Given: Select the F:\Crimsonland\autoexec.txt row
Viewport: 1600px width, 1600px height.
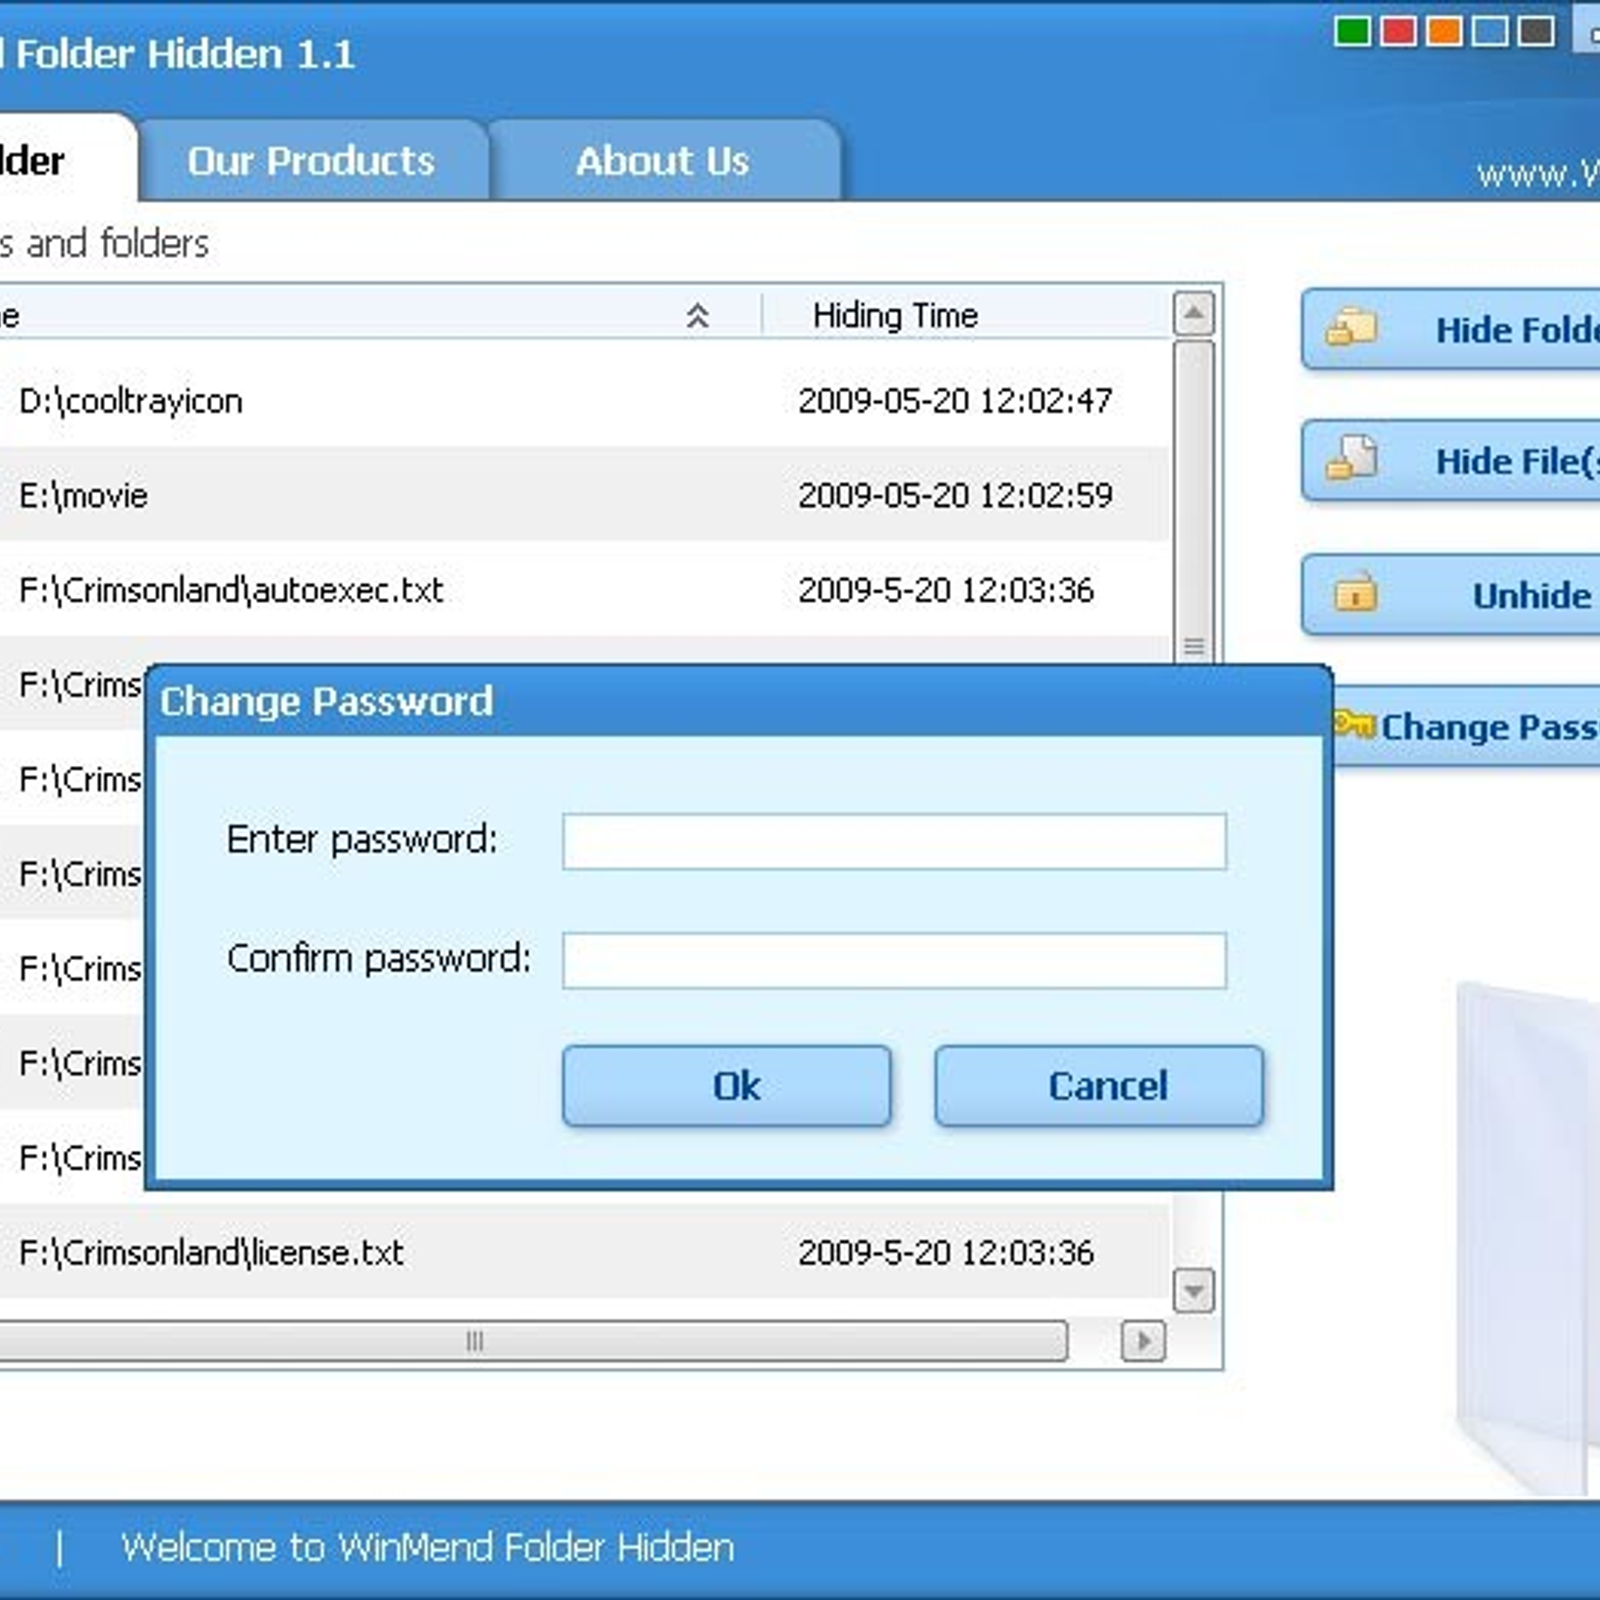Looking at the screenshot, I should click(584, 590).
